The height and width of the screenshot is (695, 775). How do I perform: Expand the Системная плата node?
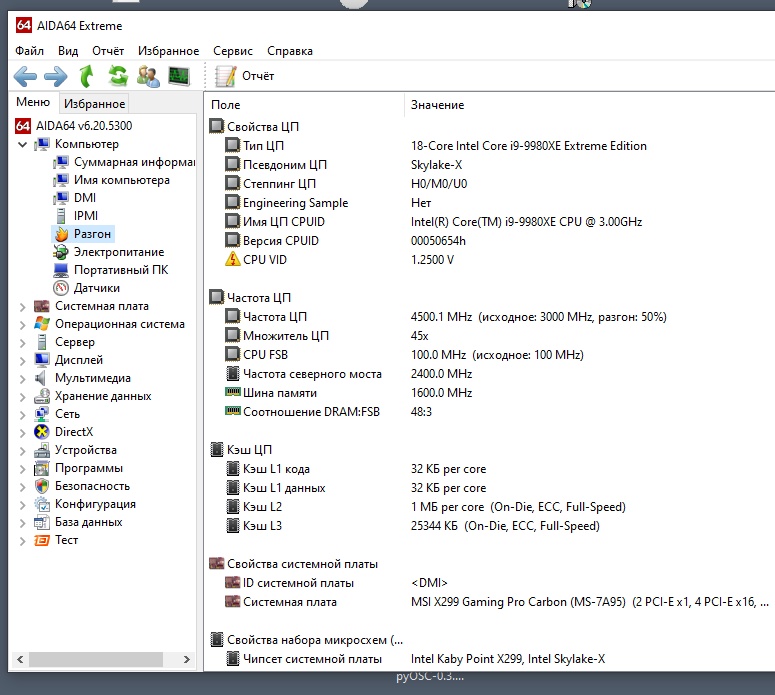(x=22, y=307)
